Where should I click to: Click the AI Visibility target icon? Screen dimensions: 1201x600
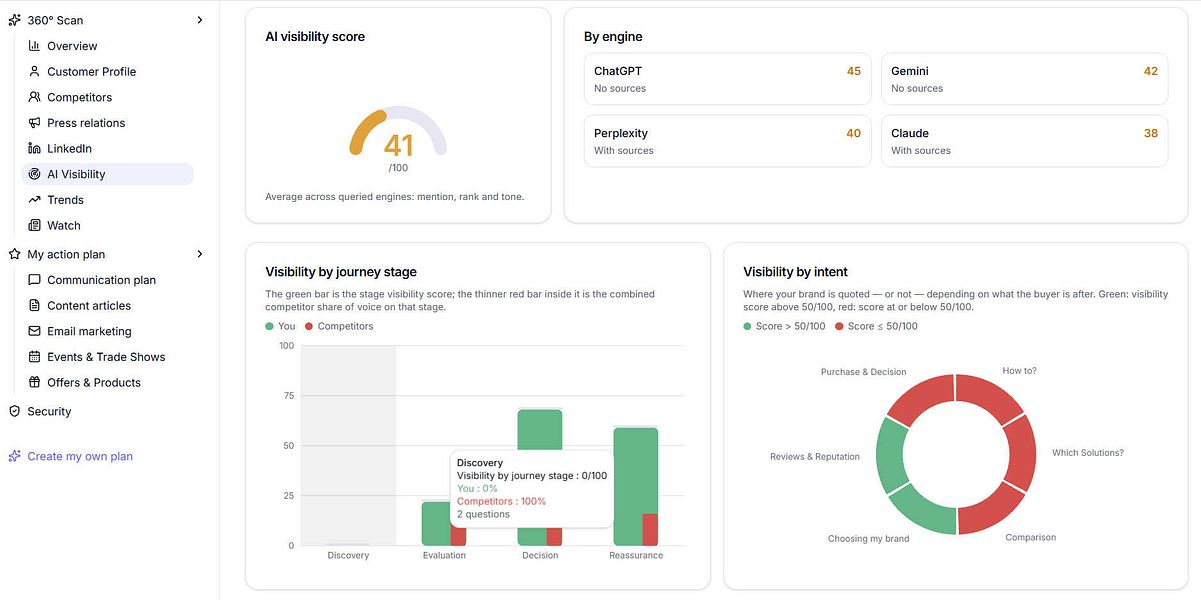pyautogui.click(x=34, y=174)
